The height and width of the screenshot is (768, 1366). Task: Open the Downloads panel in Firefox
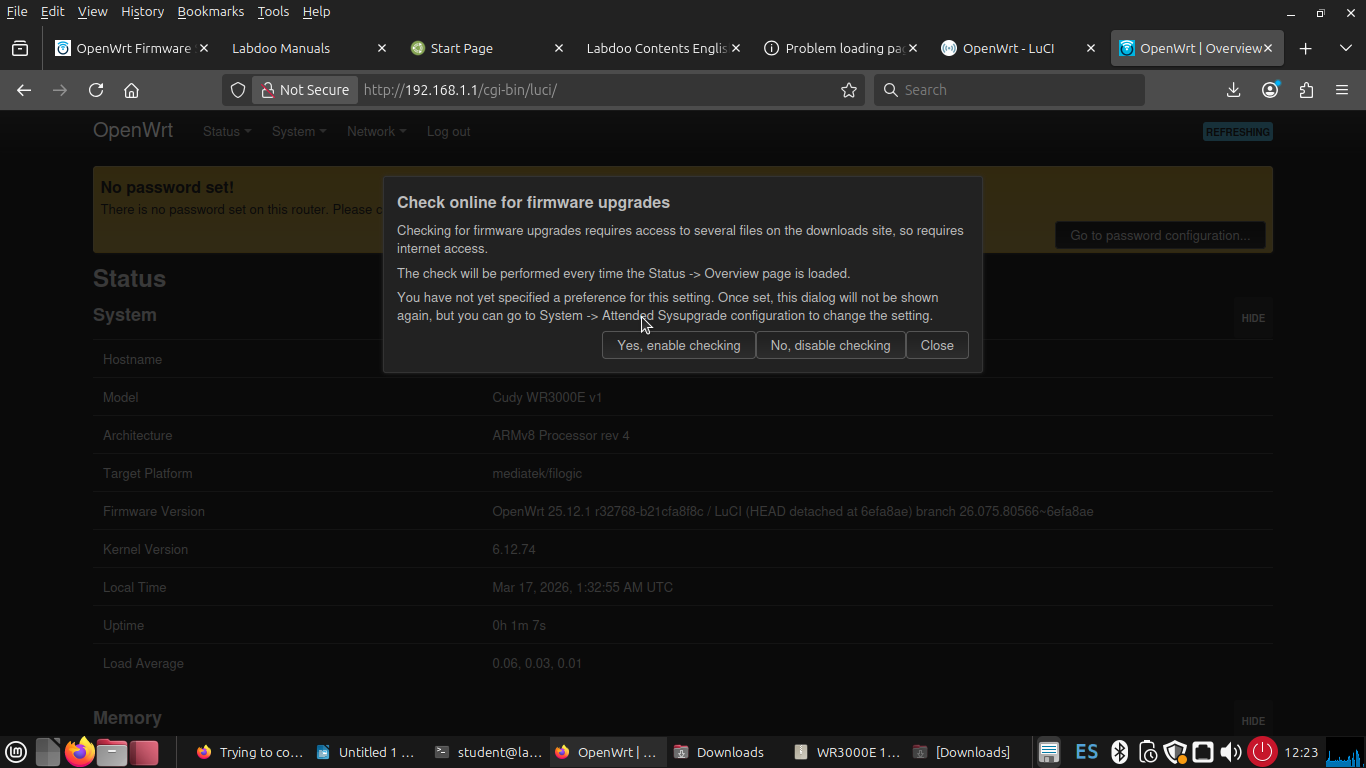pyautogui.click(x=1233, y=90)
